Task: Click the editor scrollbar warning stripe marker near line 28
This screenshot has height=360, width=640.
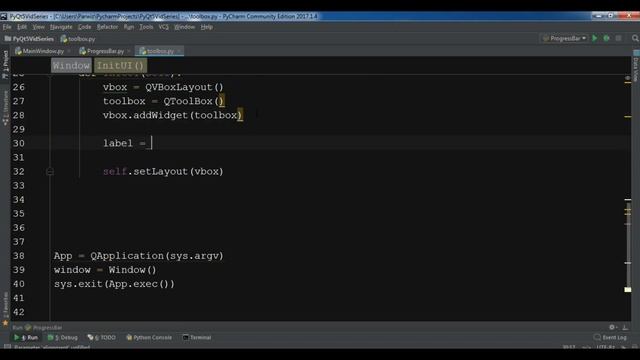Action: pyautogui.click(x=628, y=117)
